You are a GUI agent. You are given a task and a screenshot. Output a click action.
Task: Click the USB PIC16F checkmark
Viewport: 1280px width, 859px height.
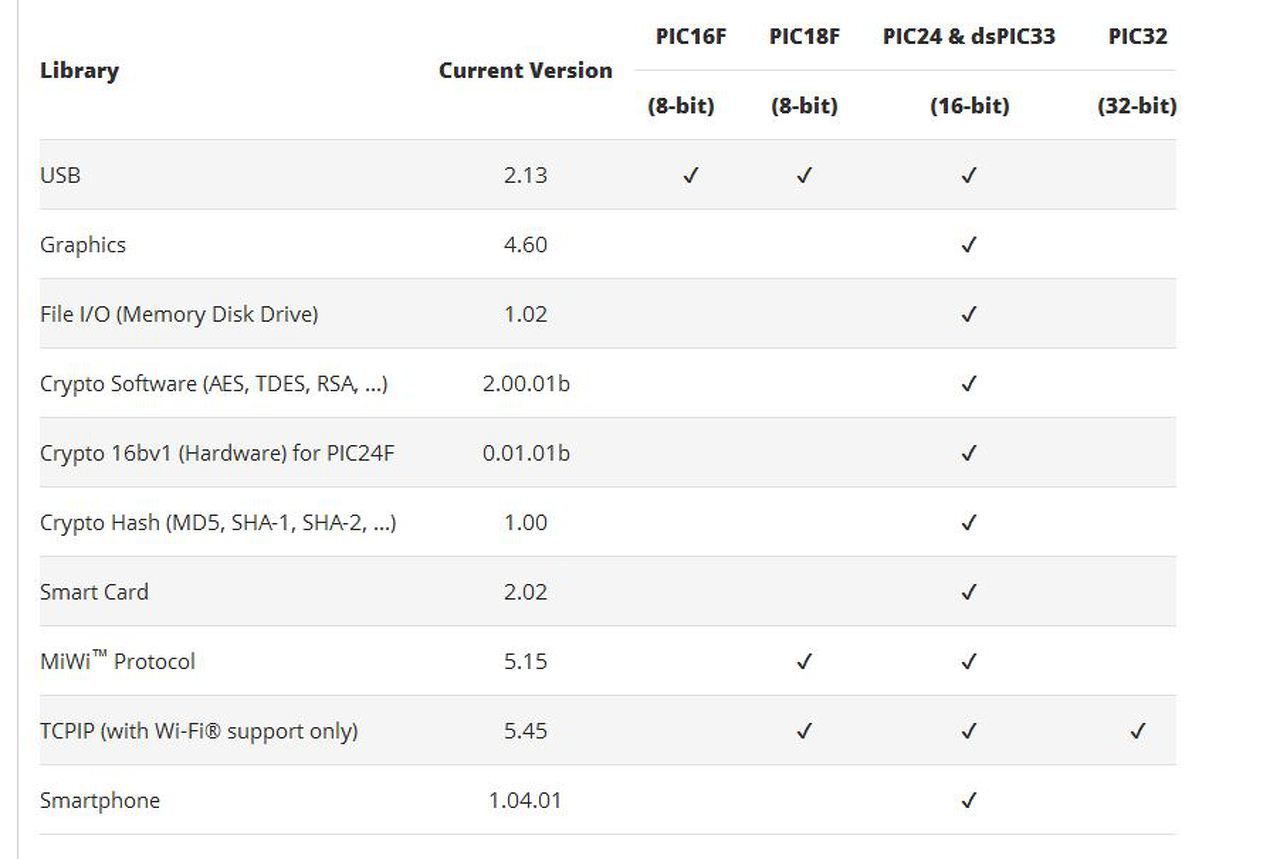[x=690, y=176]
